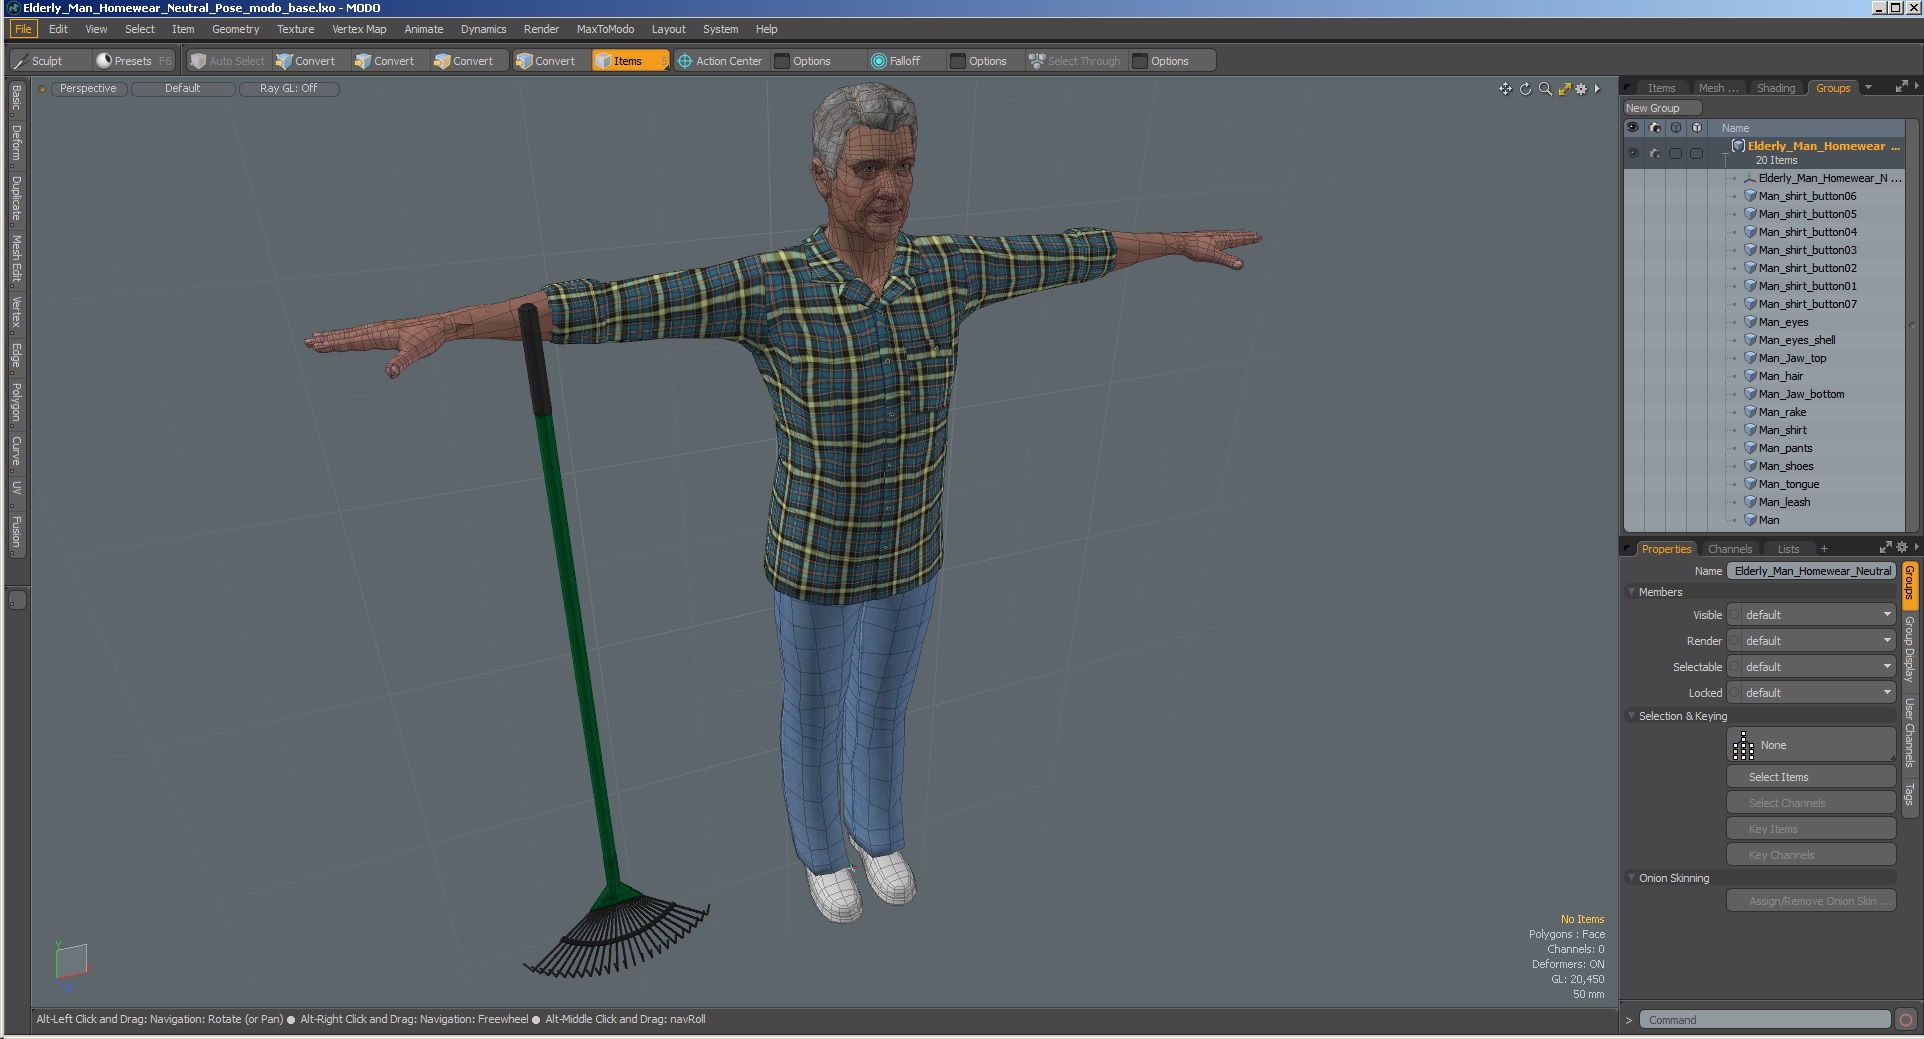Image resolution: width=1924 pixels, height=1039 pixels.
Task: Select the Man_leash item
Action: (1784, 502)
